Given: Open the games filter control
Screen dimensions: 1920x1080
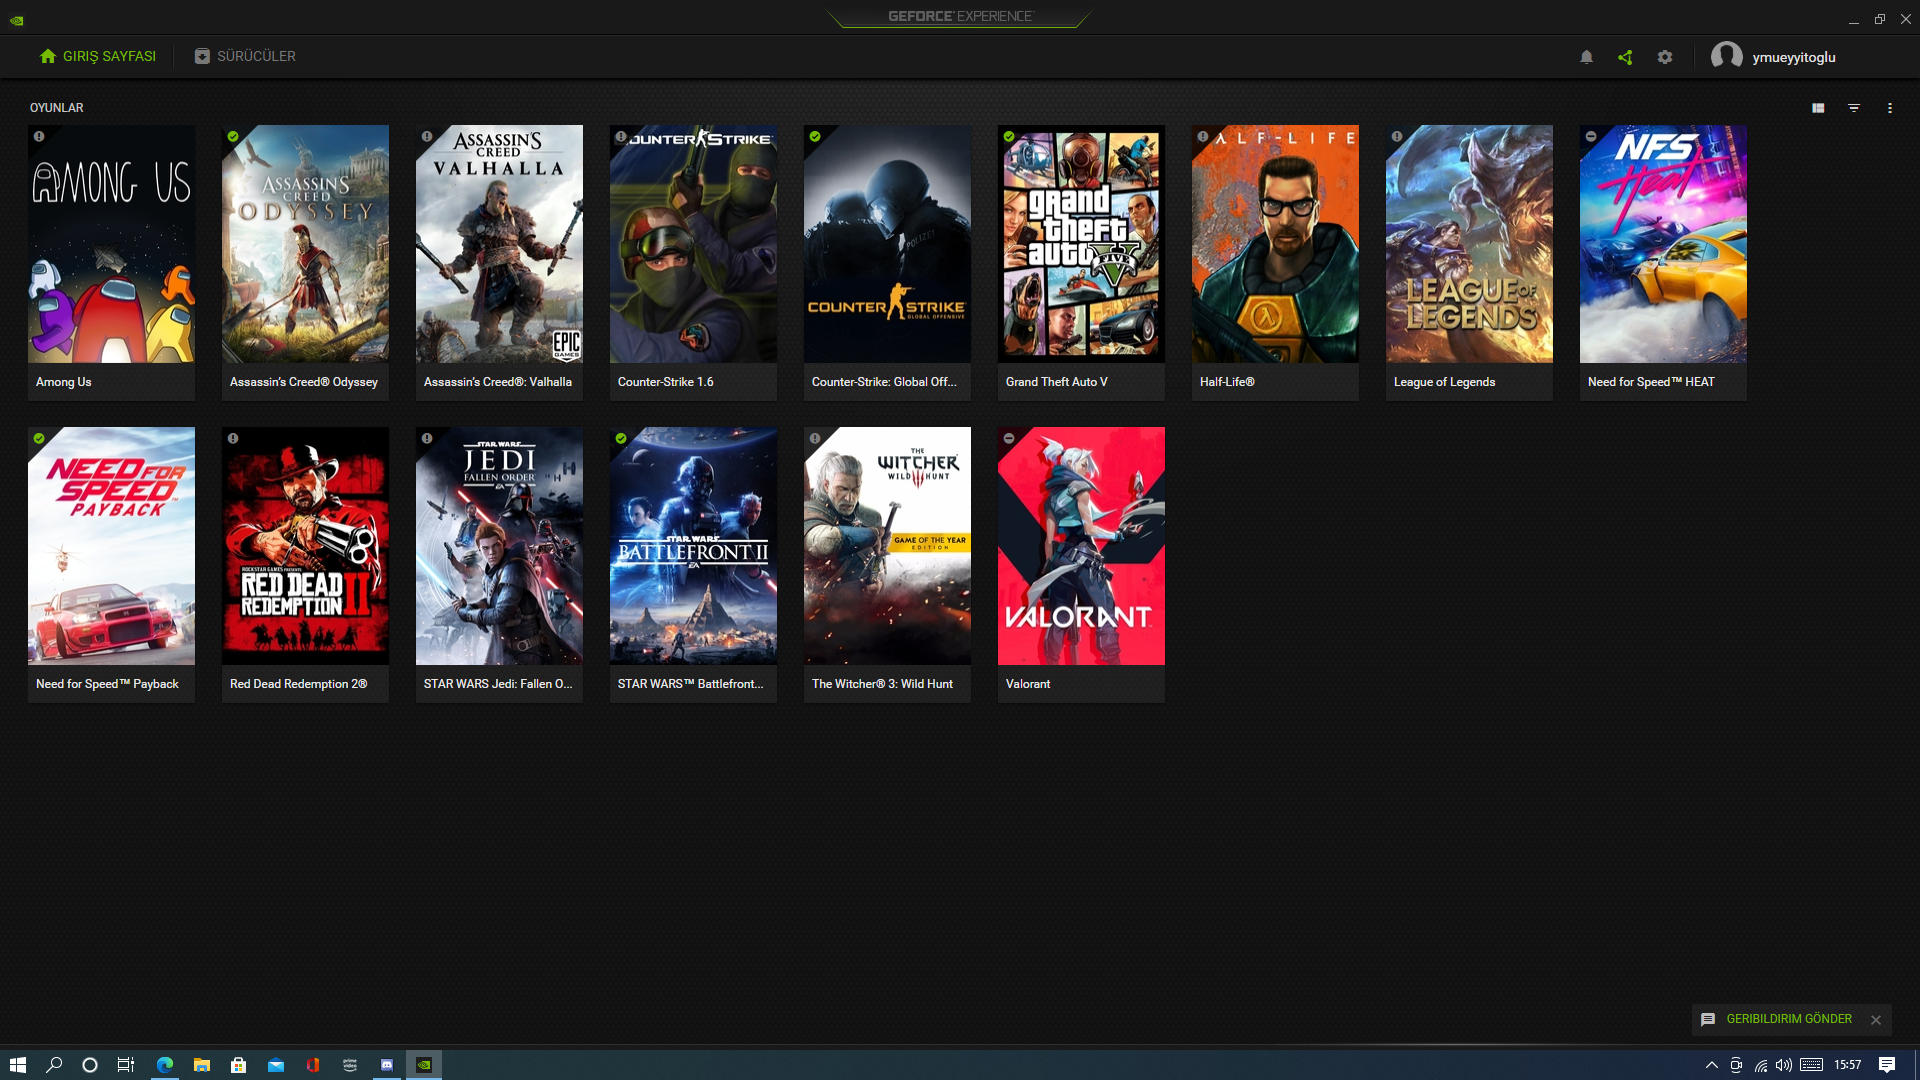Looking at the screenshot, I should pos(1854,107).
